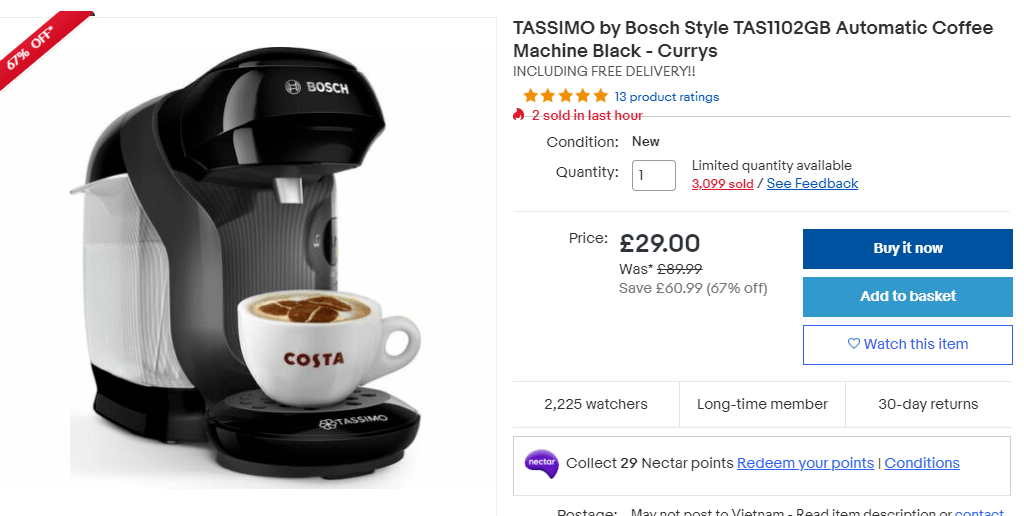
Task: Click the heart icon to watch item
Action: pos(853,344)
